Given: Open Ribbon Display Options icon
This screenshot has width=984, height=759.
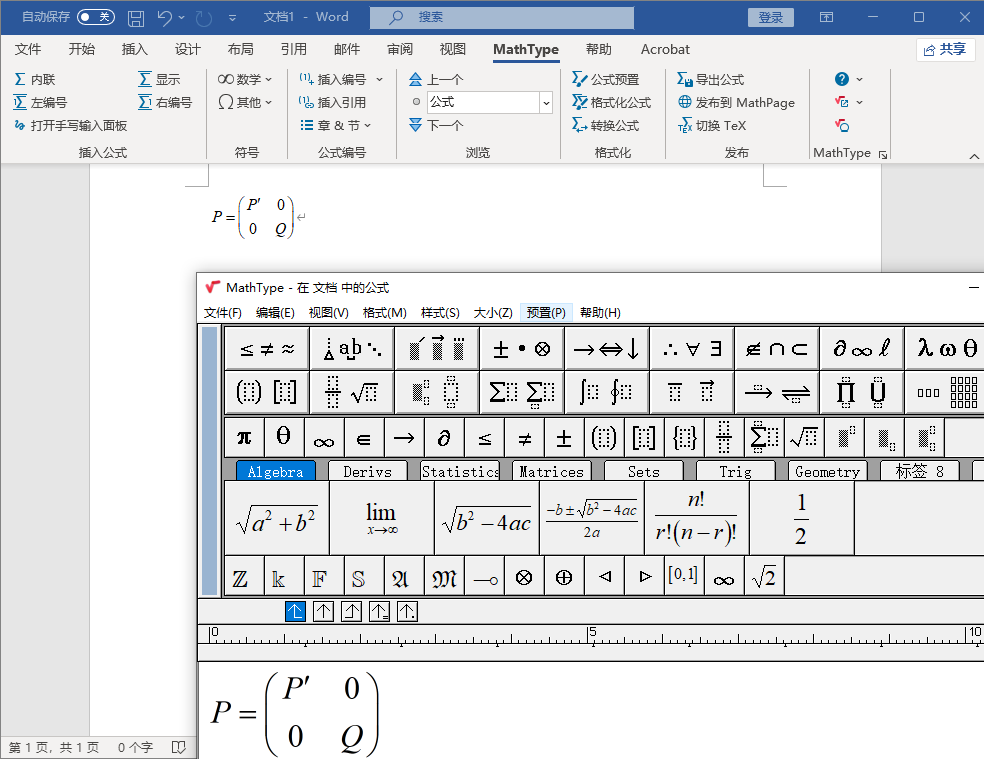Looking at the screenshot, I should pyautogui.click(x=826, y=17).
